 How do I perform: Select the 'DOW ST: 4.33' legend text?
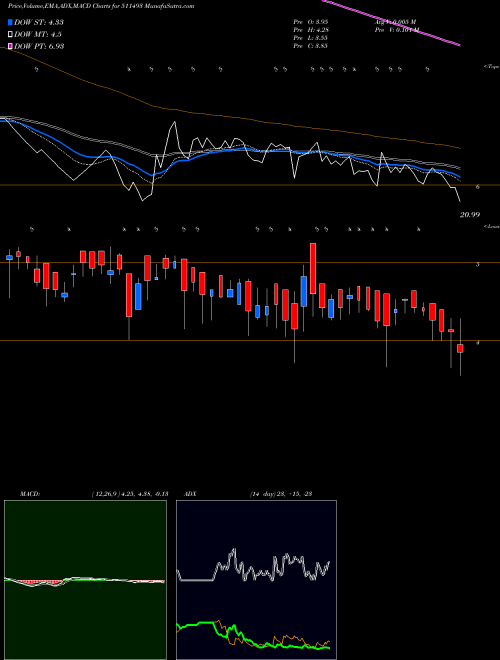(x=39, y=22)
